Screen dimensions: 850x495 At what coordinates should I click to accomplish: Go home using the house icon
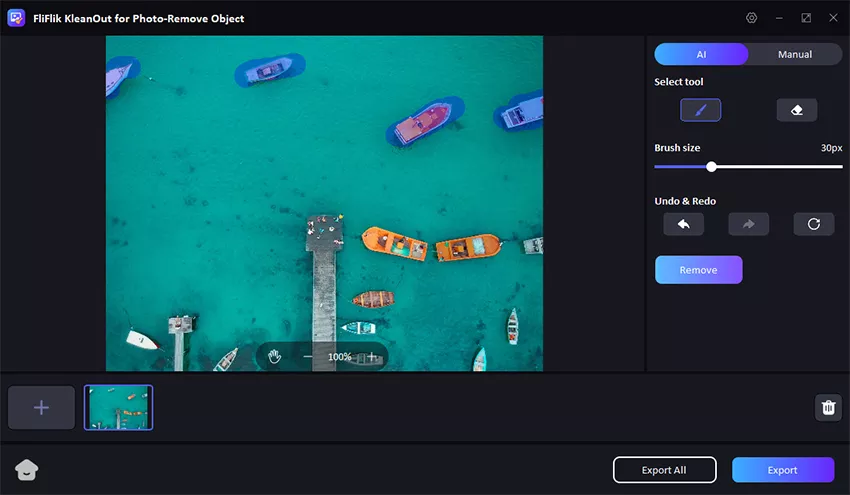coord(27,470)
